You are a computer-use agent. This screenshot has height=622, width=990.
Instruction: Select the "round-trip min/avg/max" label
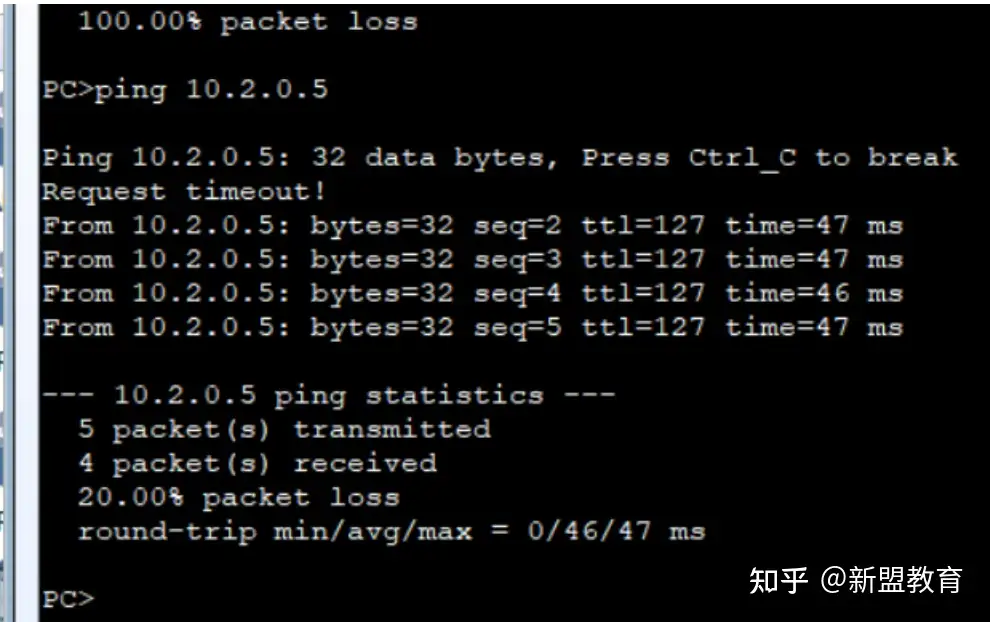(274, 531)
